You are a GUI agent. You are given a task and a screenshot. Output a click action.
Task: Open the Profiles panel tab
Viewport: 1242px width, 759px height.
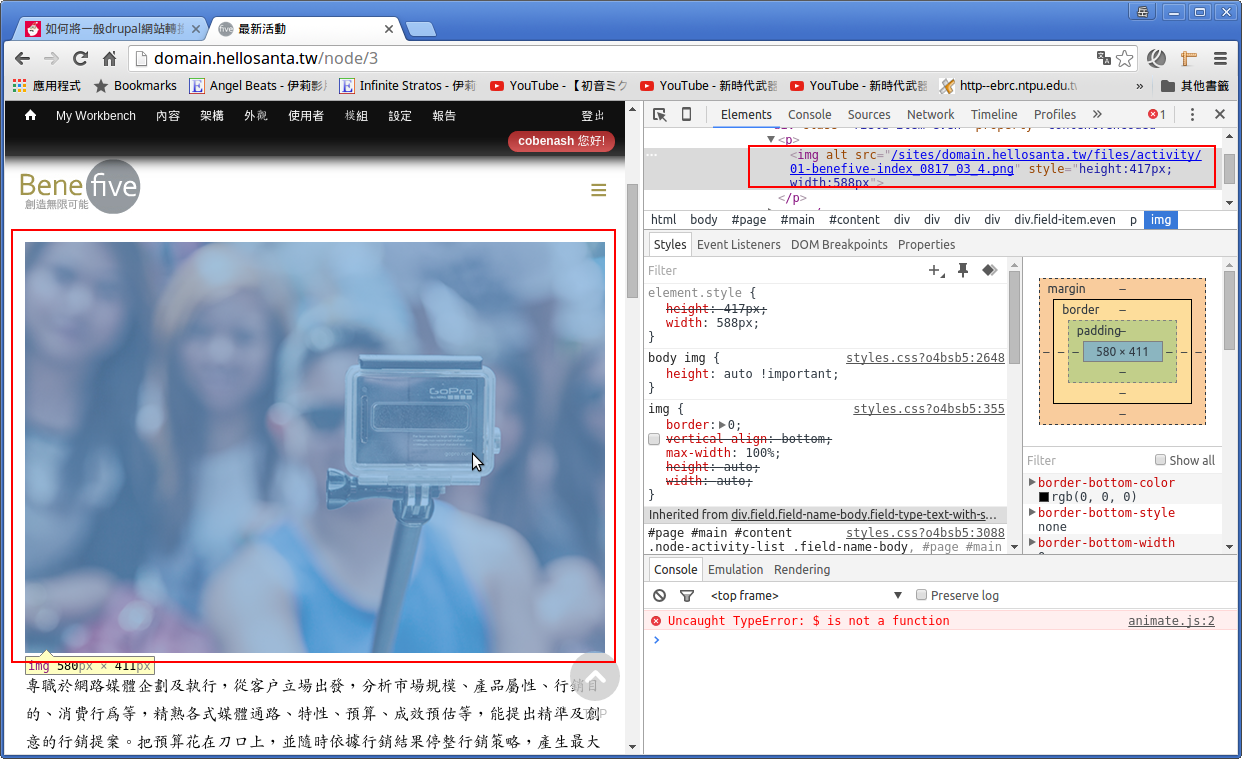click(1055, 115)
